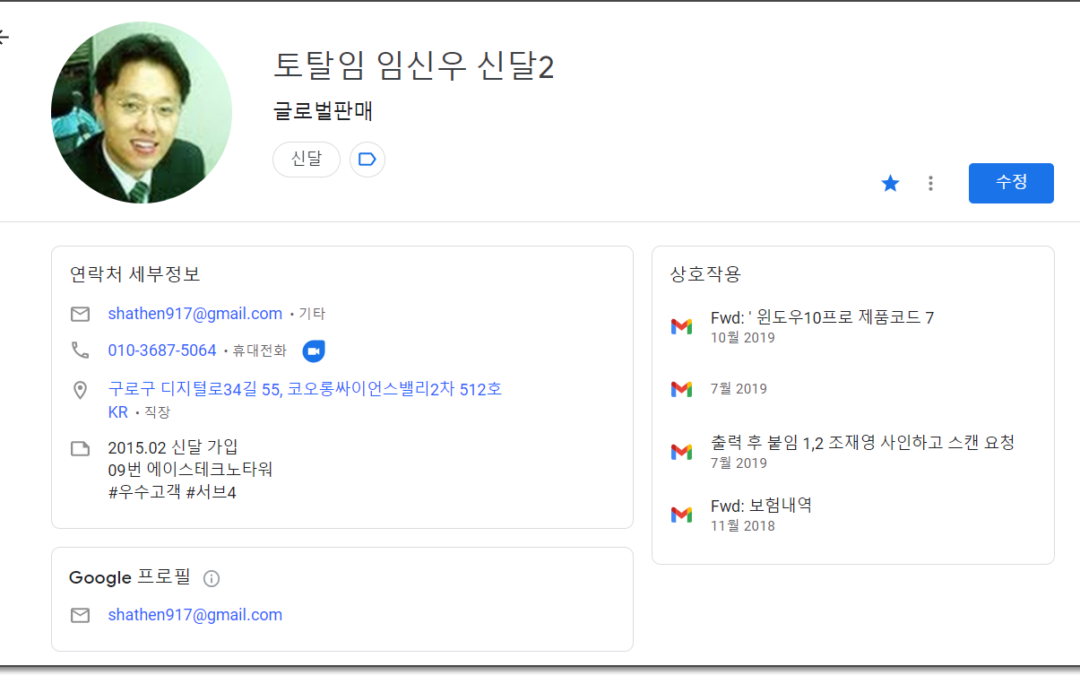Click the 연락처 세부정보 heading
Image resolution: width=1080 pixels, height=675 pixels.
pyautogui.click(x=134, y=274)
